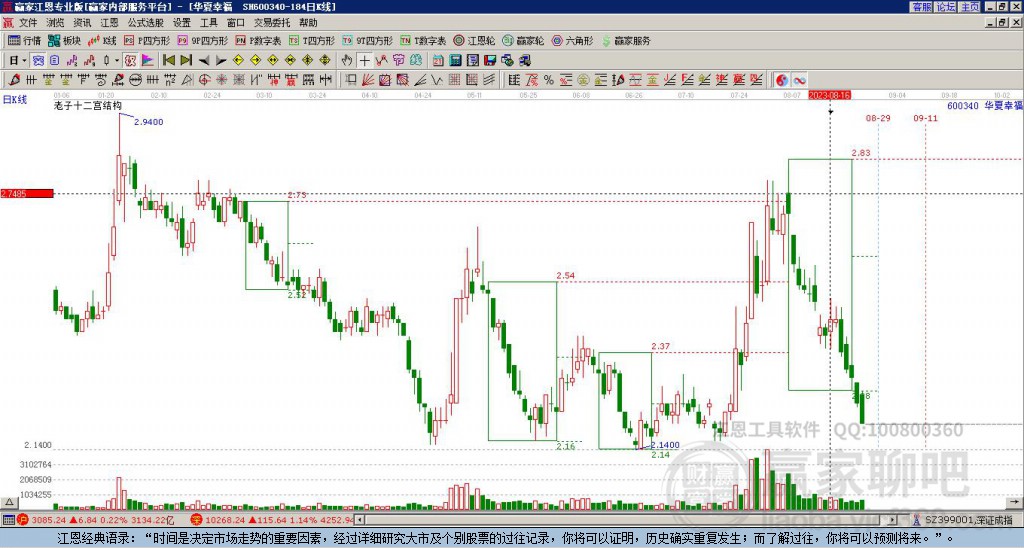
Task: Click the 09-11 date label
Action: [x=925, y=118]
